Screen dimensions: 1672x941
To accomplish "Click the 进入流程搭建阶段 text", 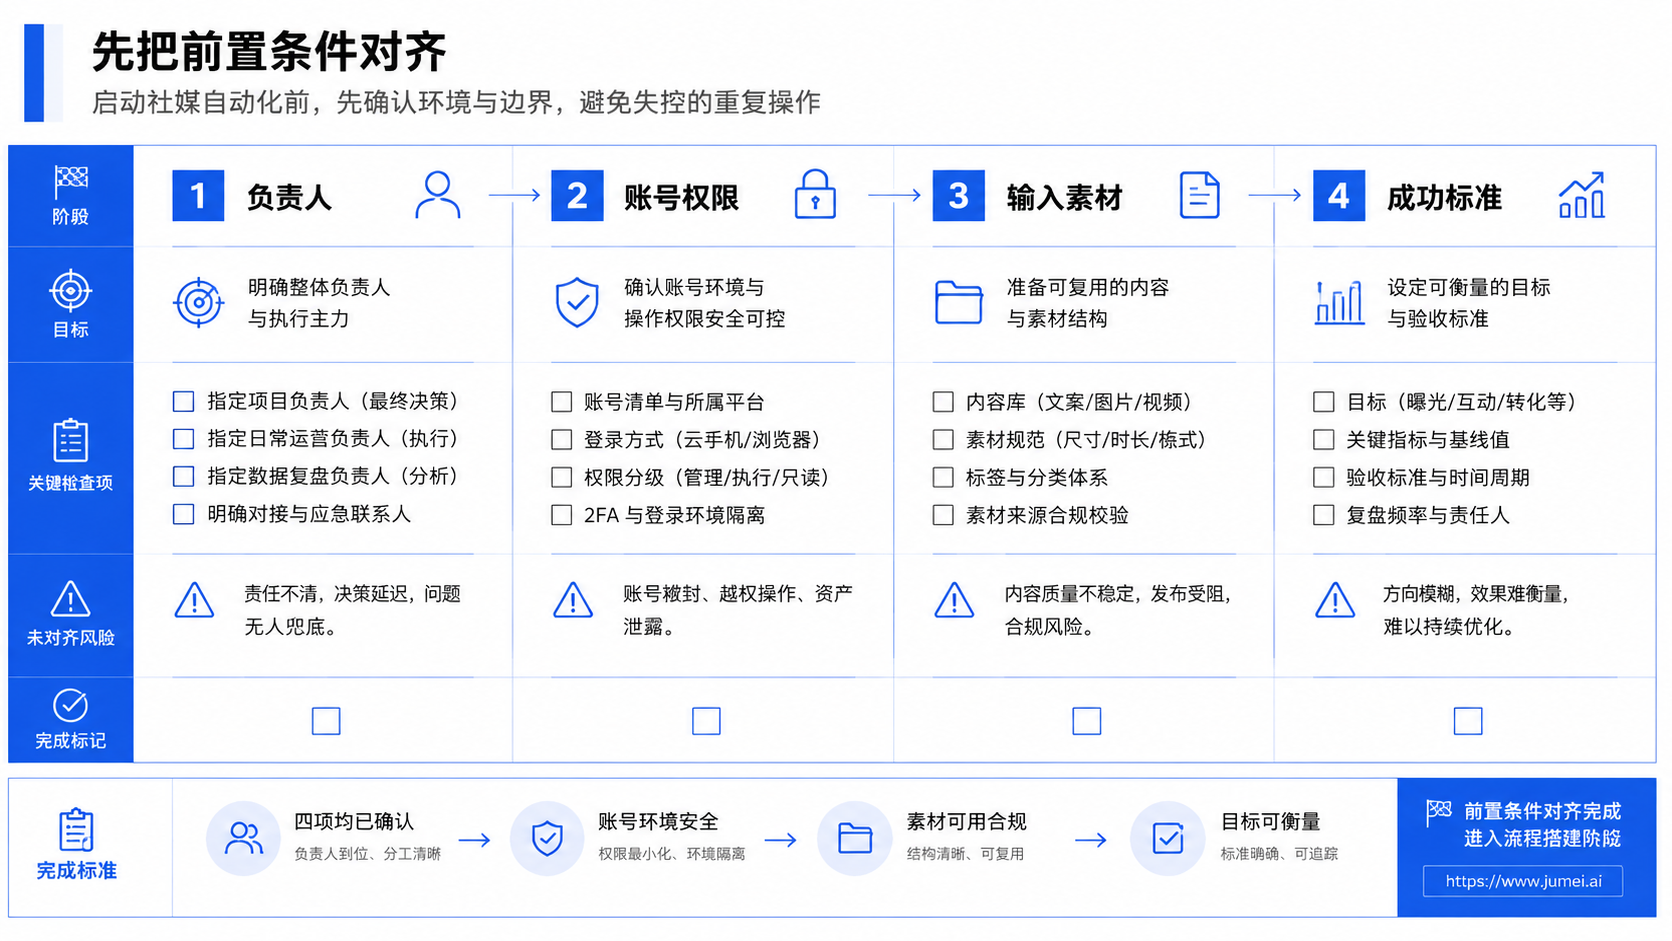I will click(1542, 839).
